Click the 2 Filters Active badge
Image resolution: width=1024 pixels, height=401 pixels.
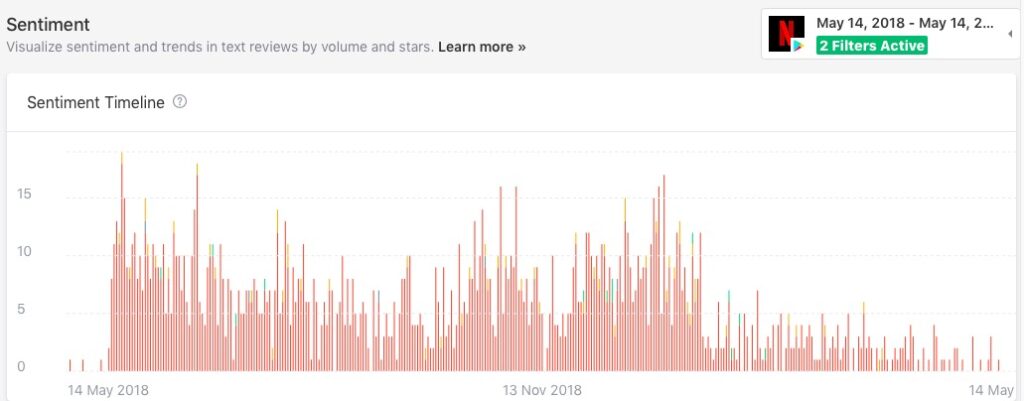pos(871,46)
